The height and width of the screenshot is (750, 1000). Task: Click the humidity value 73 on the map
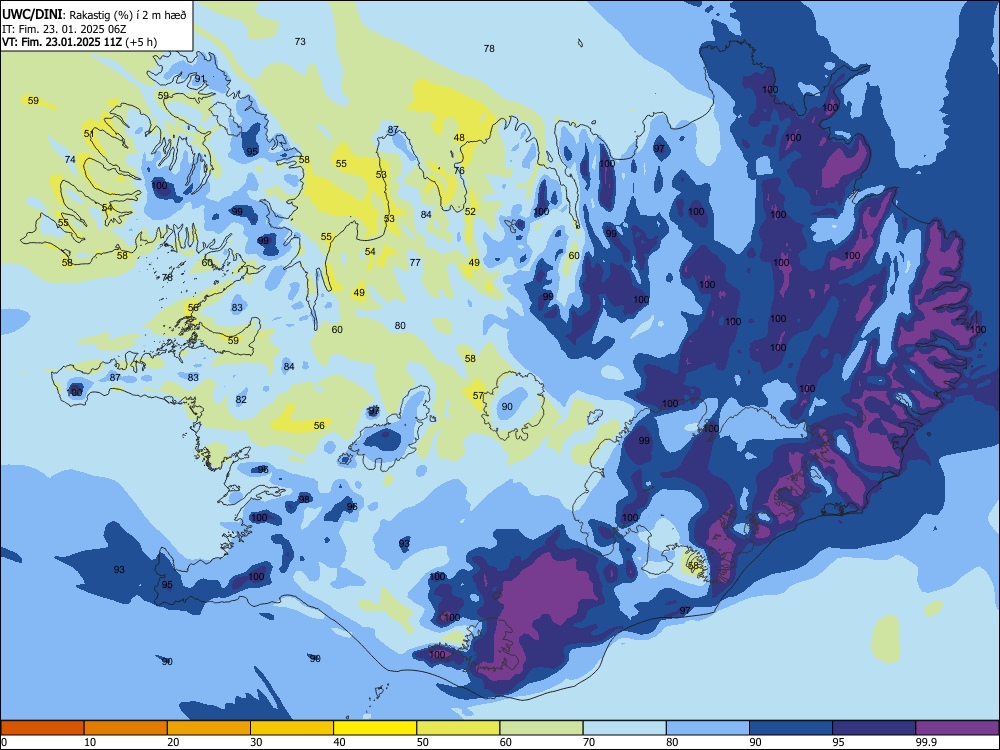pyautogui.click(x=300, y=41)
